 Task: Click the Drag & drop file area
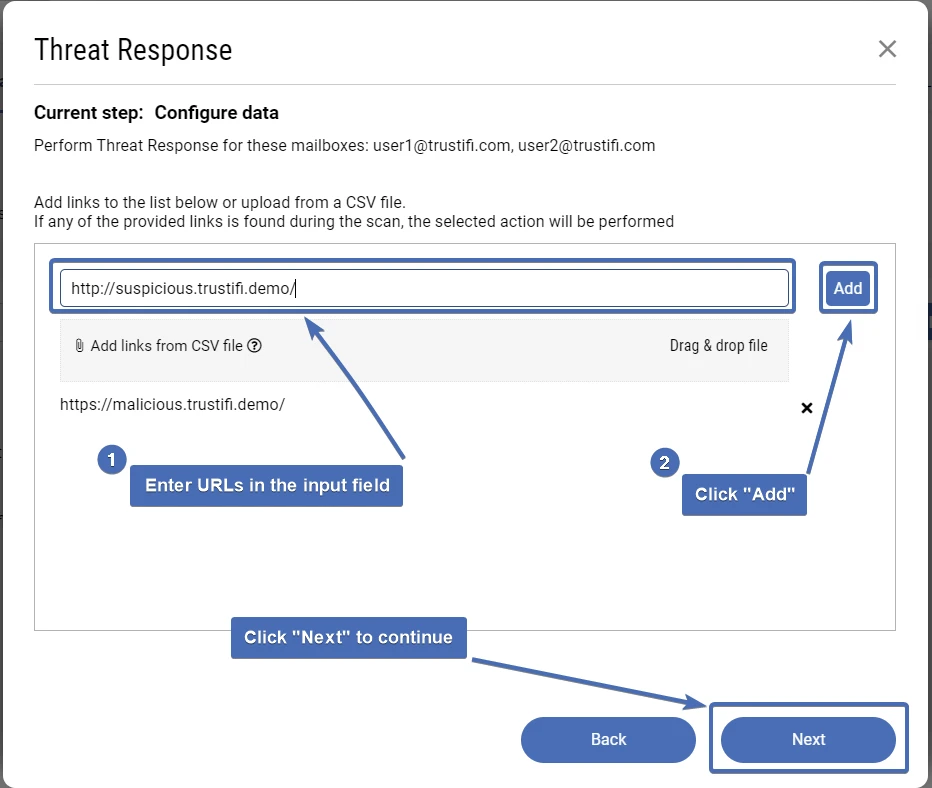point(719,345)
